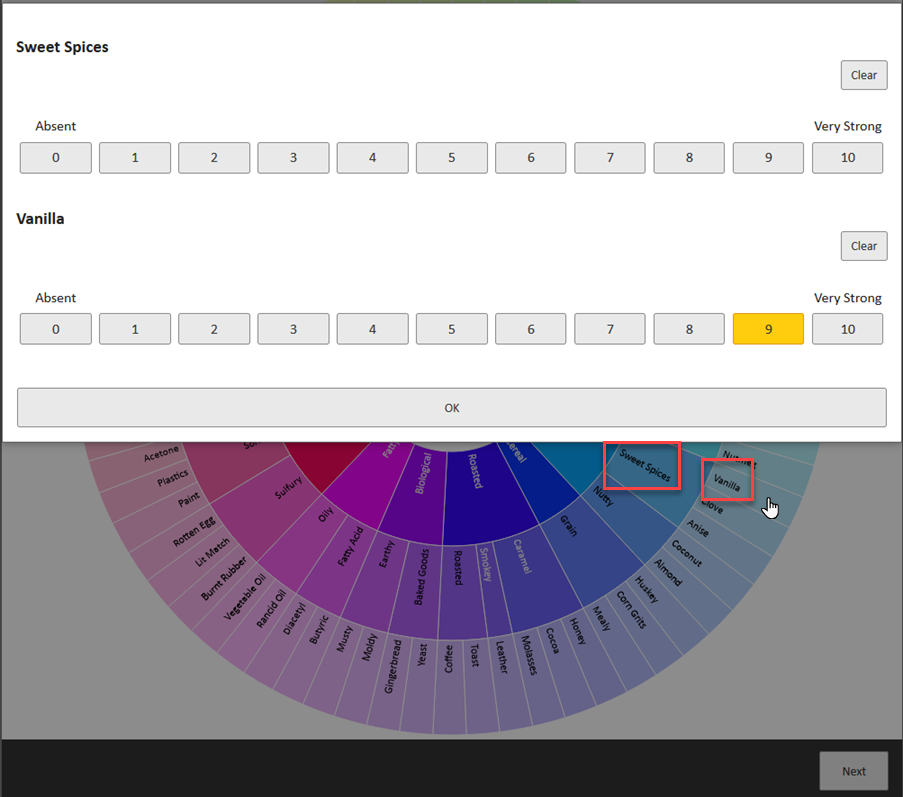Clear the Sweet Spices rating
This screenshot has height=797, width=903.
(863, 75)
